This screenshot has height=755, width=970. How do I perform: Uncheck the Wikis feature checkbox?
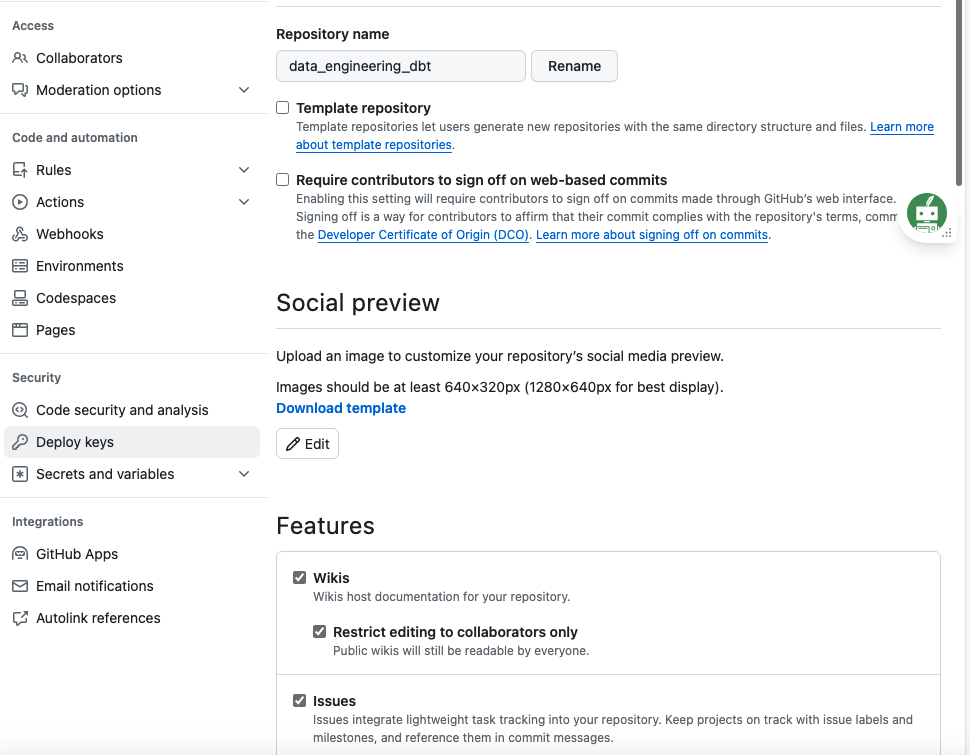coord(299,578)
